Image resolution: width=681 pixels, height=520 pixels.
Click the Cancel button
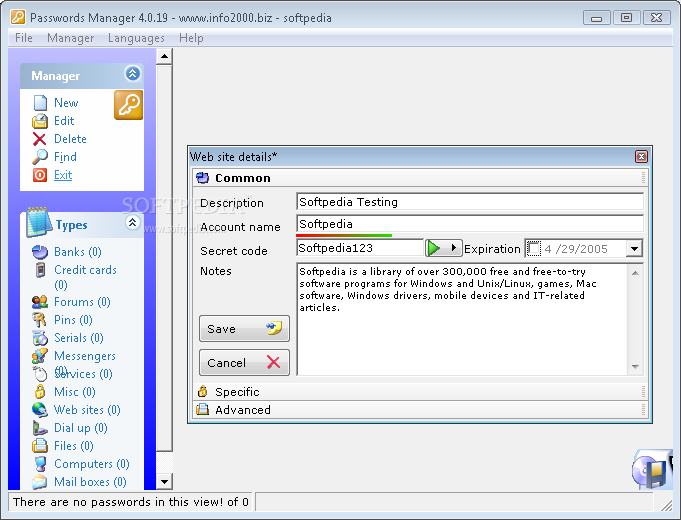point(245,363)
